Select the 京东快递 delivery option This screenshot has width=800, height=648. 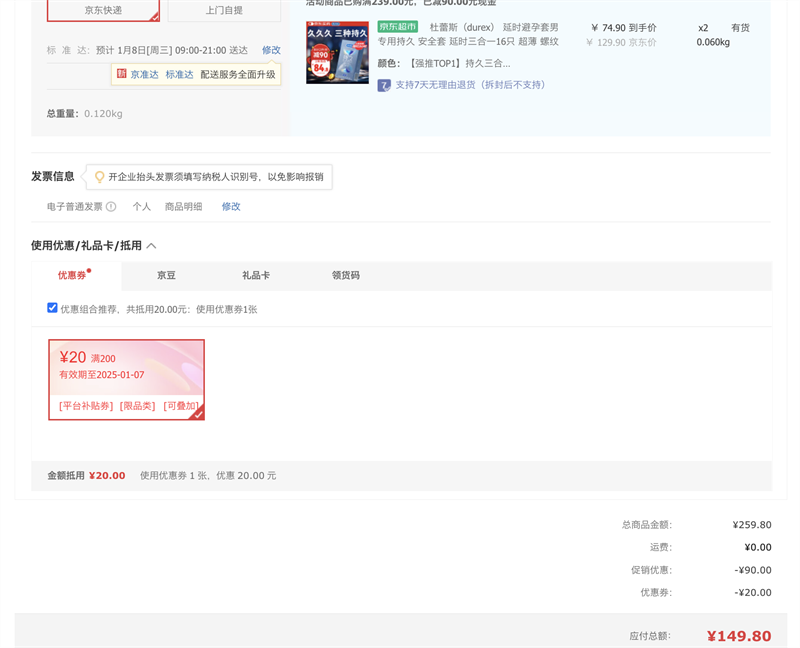[103, 10]
